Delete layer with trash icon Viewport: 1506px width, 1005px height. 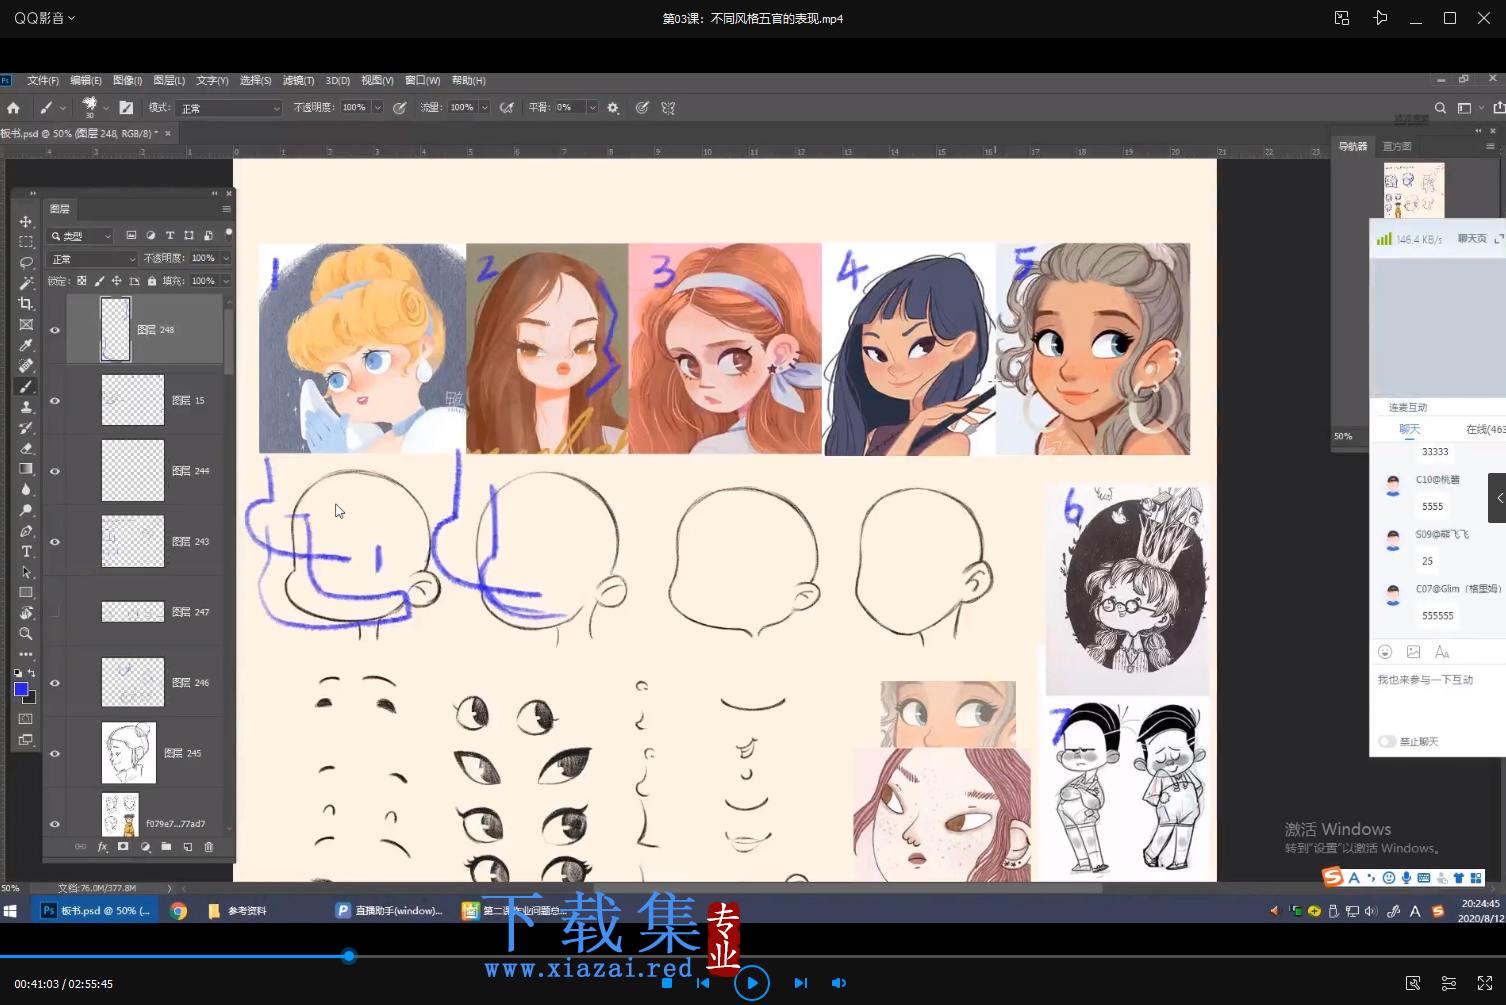click(x=209, y=847)
